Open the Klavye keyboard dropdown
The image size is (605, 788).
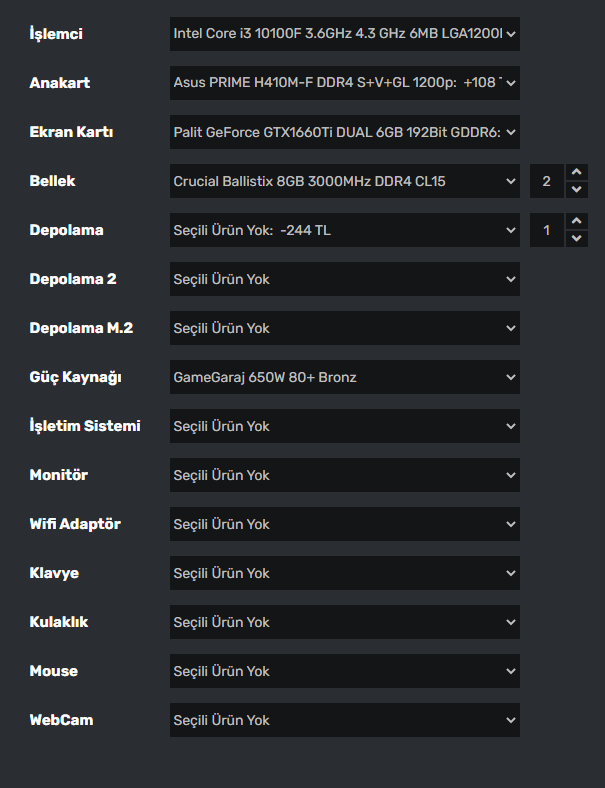pyautogui.click(x=344, y=573)
